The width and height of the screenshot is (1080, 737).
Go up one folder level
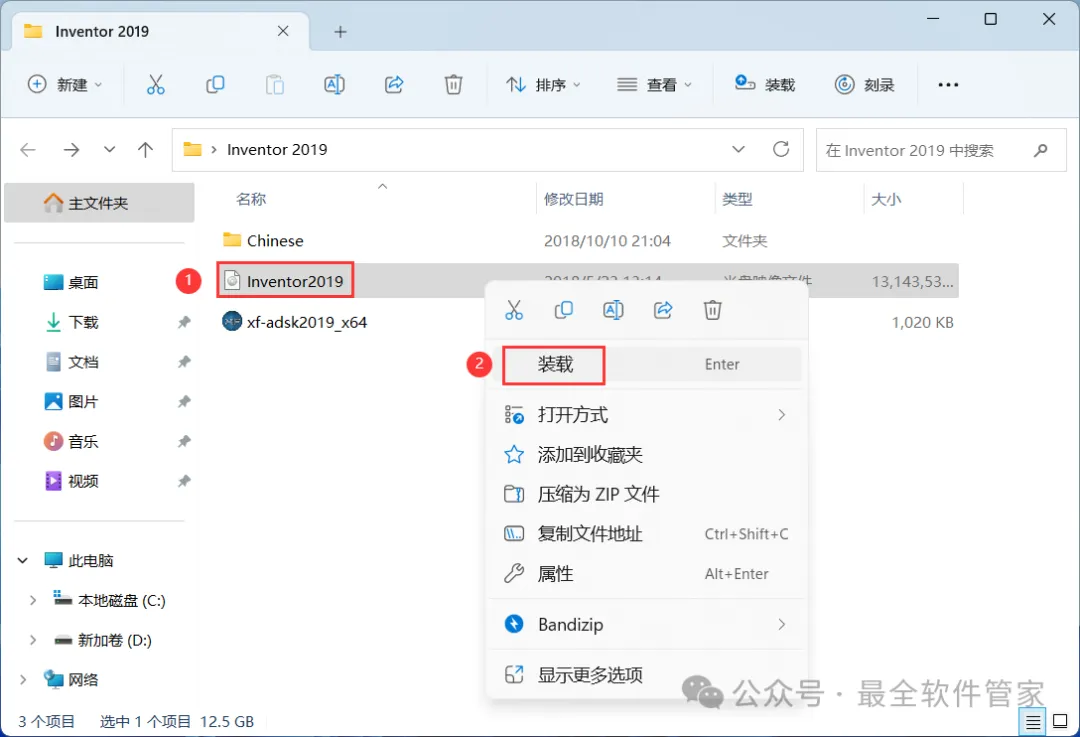tap(145, 149)
